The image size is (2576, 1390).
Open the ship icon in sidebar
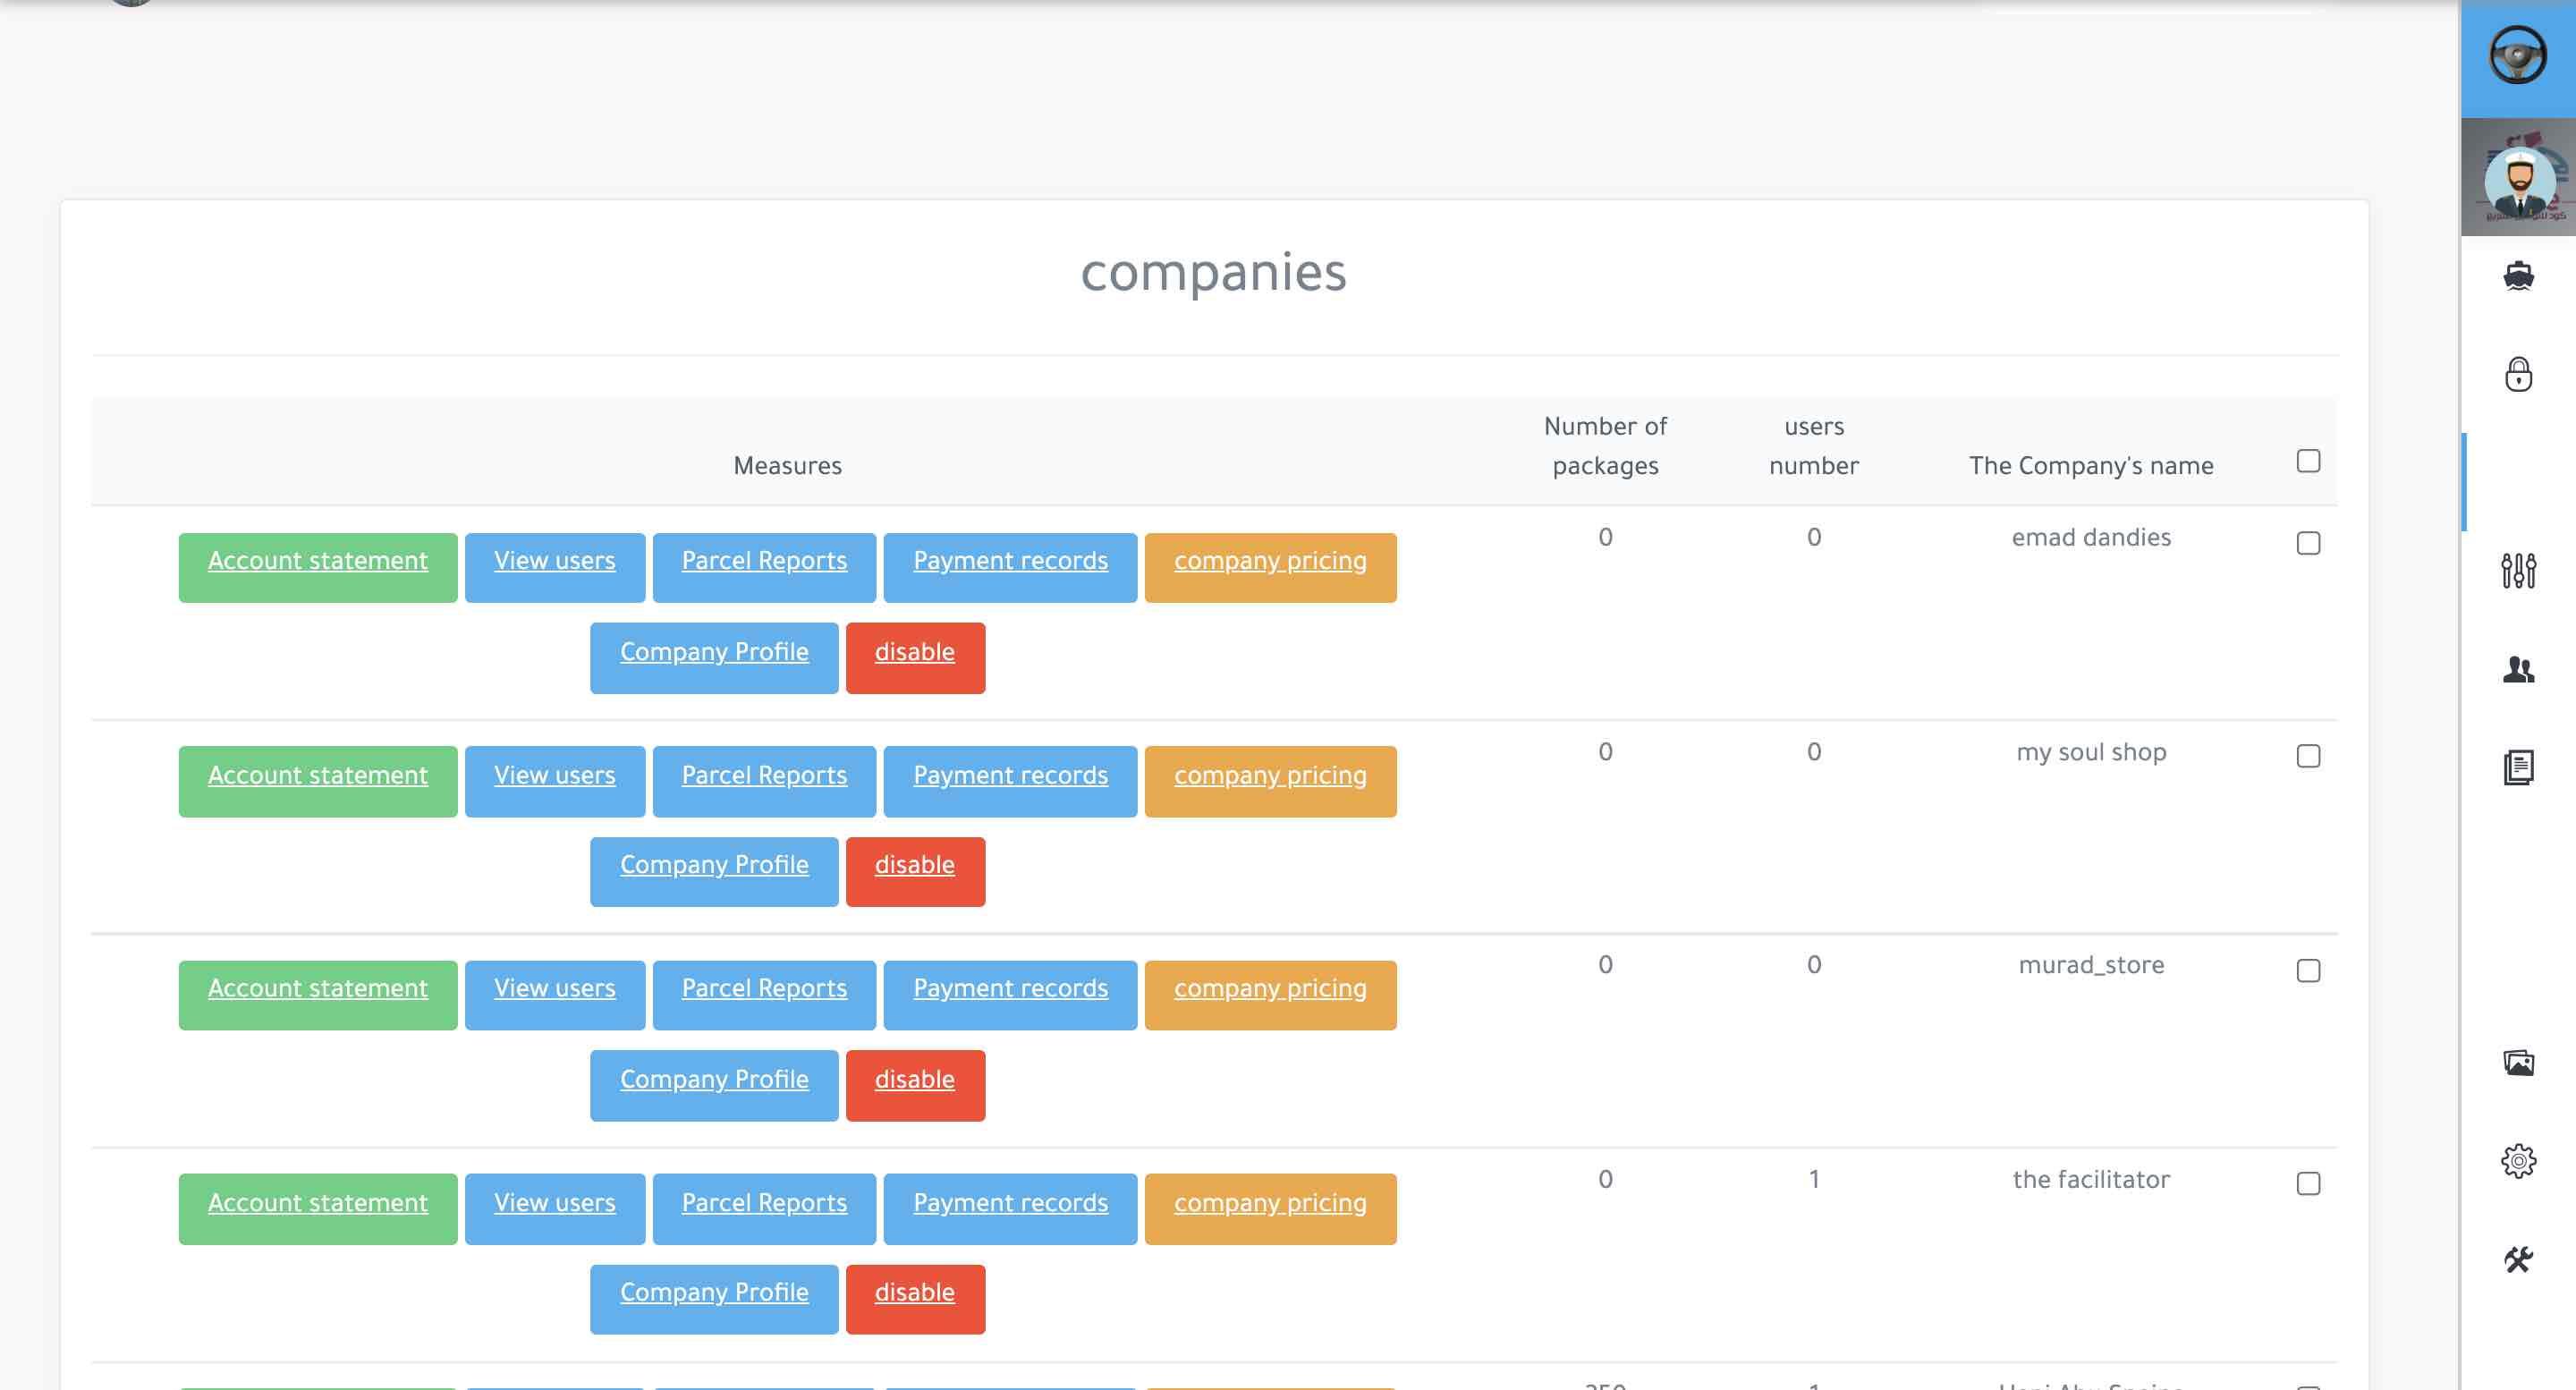point(2518,275)
